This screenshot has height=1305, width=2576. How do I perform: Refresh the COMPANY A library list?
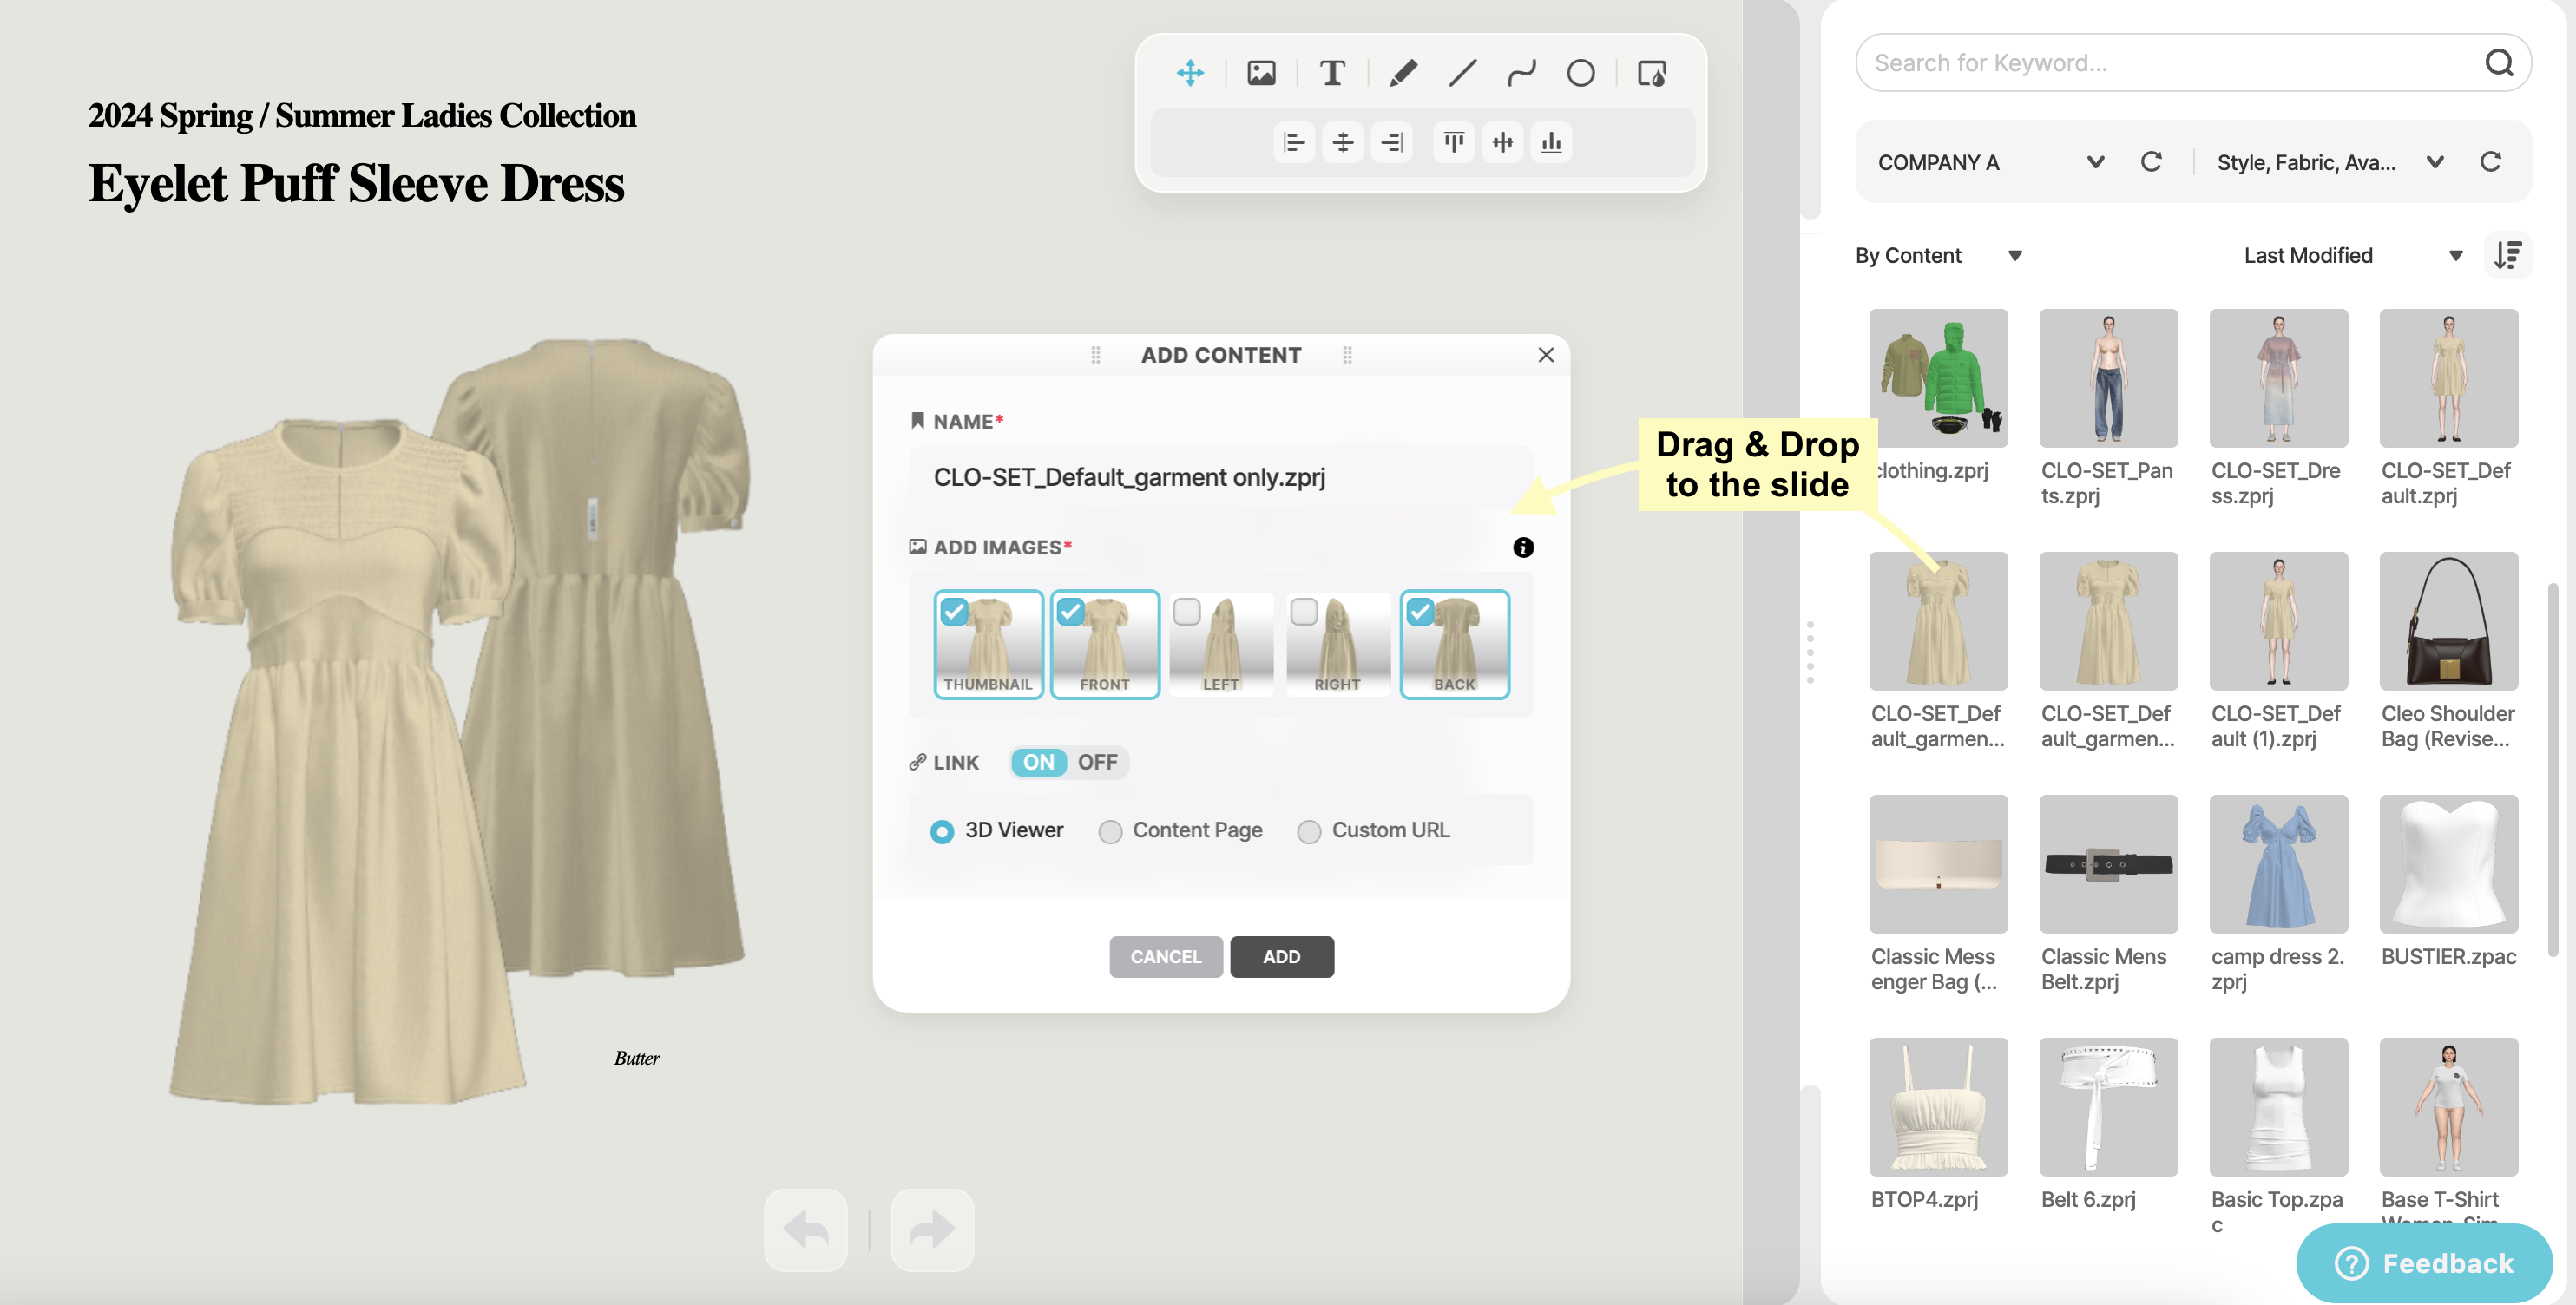click(2153, 161)
